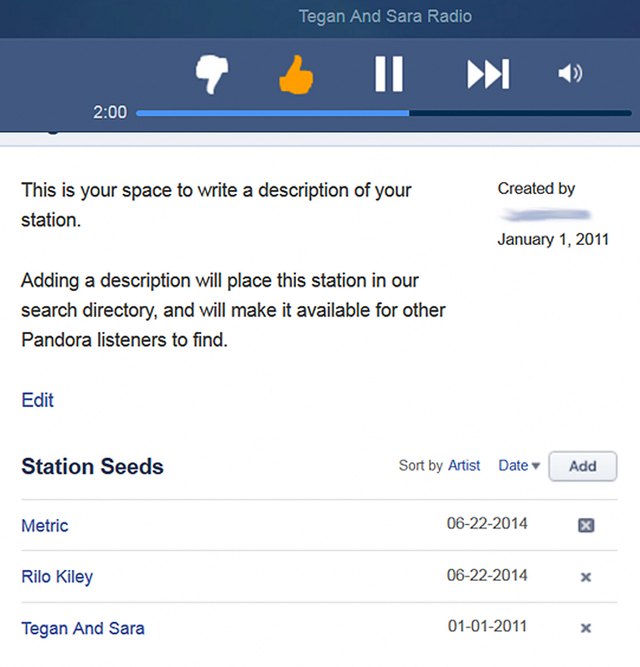Remove the Rilo Kiley seed
Image resolution: width=640 pixels, height=667 pixels.
586,577
